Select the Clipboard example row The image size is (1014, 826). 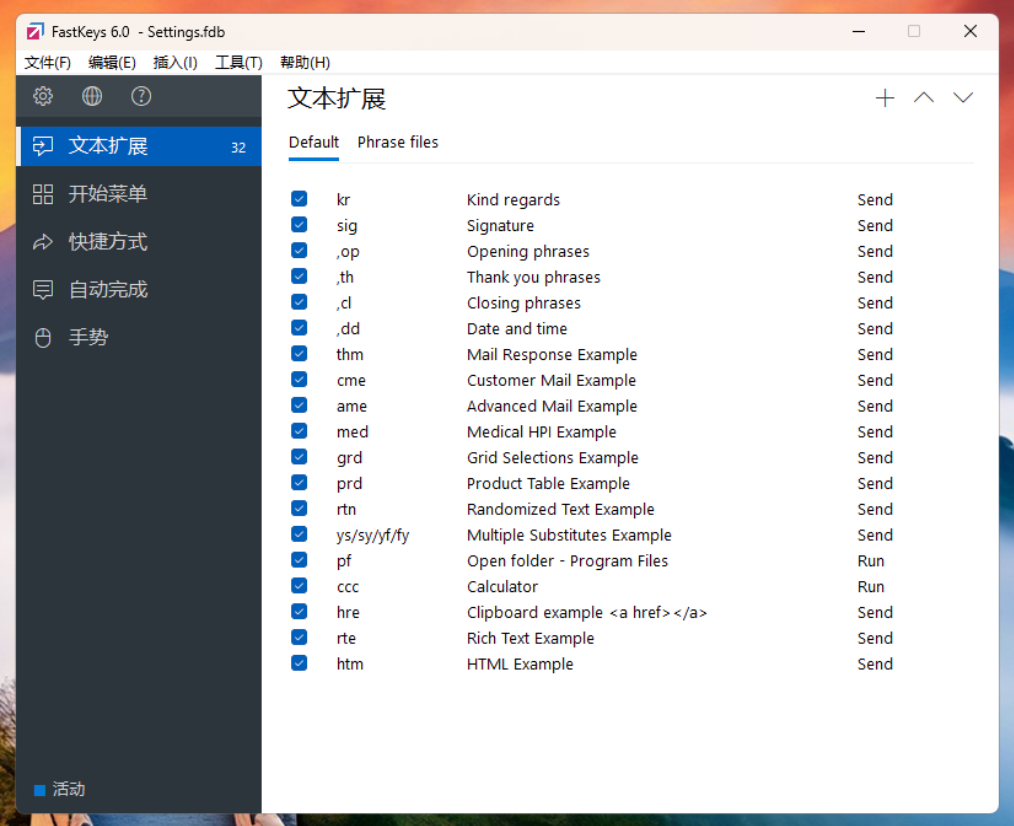pos(631,613)
